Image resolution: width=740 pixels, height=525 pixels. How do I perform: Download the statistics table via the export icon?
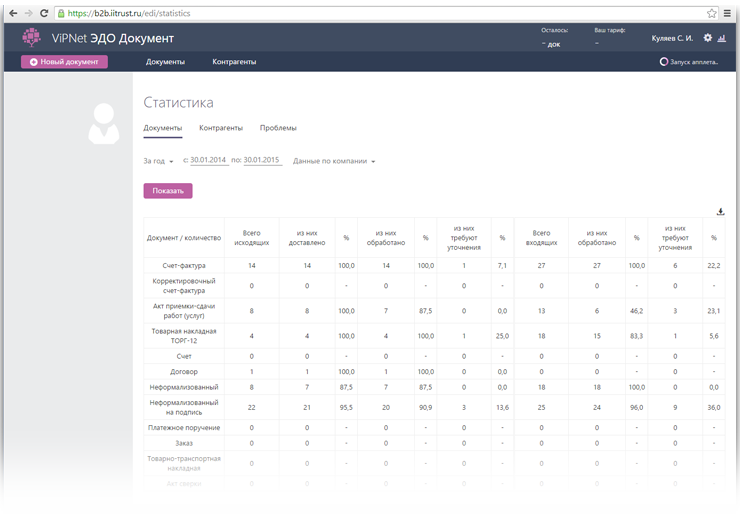pyautogui.click(x=721, y=211)
